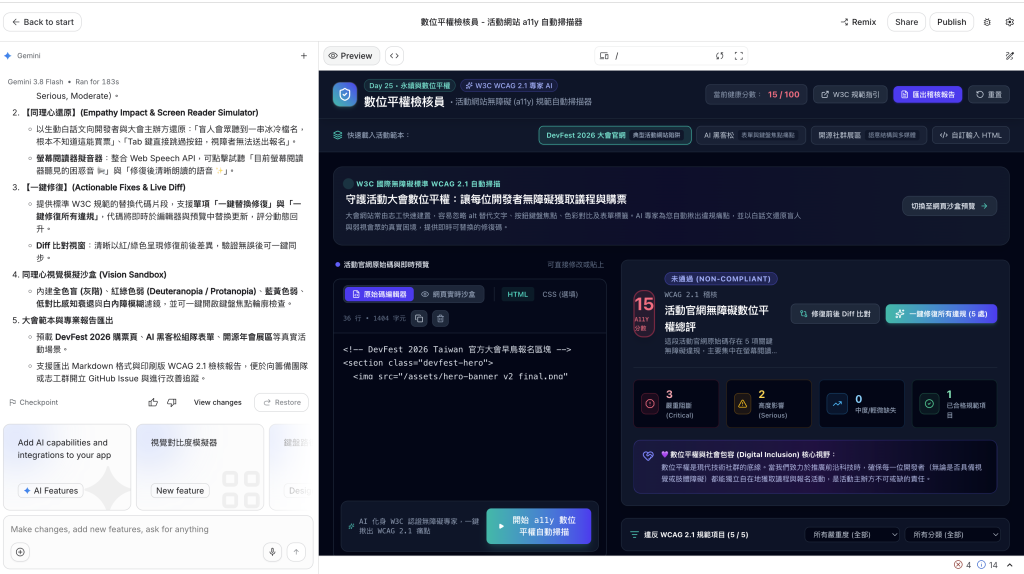1024x574 pixels.
Task: Click the thumbs up feedback icon
Action: click(153, 402)
